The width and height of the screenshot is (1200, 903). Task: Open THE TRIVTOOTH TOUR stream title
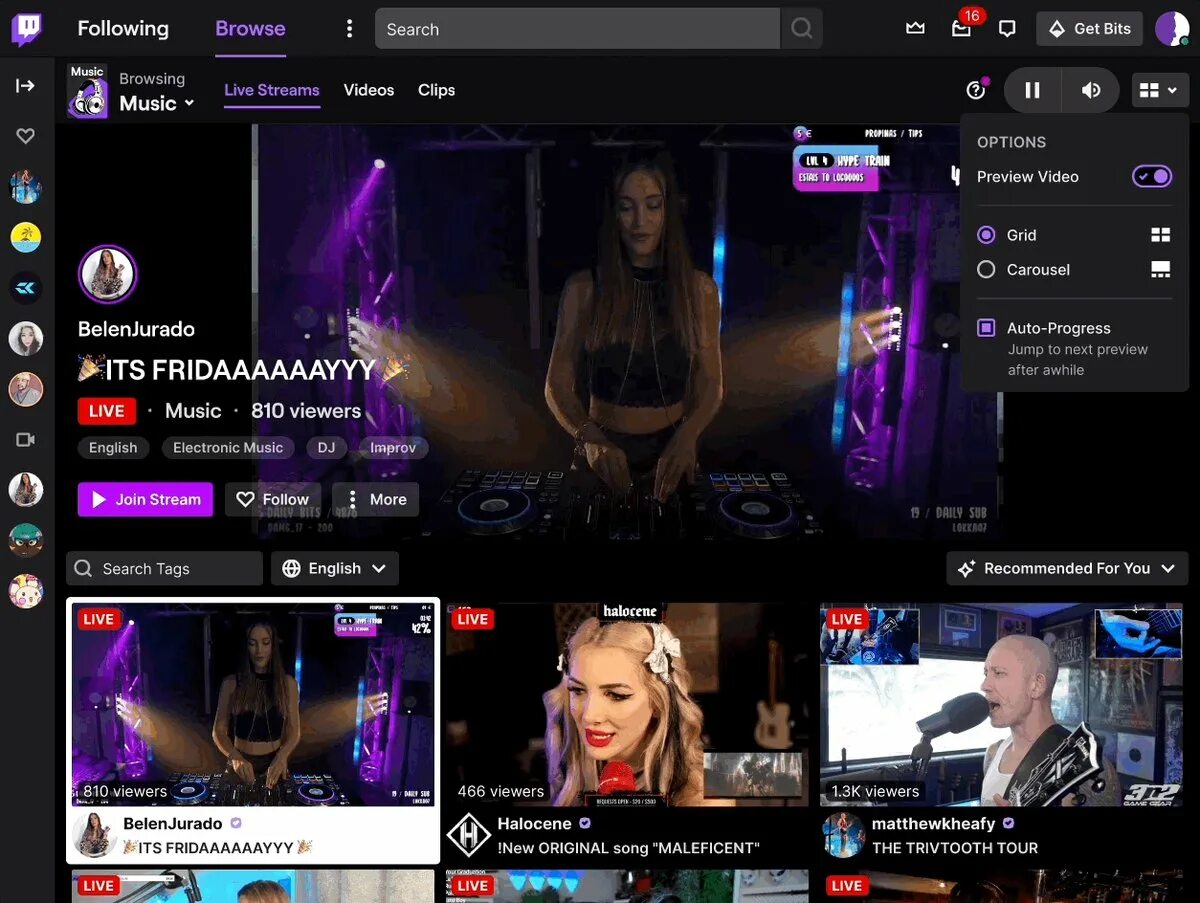click(955, 848)
